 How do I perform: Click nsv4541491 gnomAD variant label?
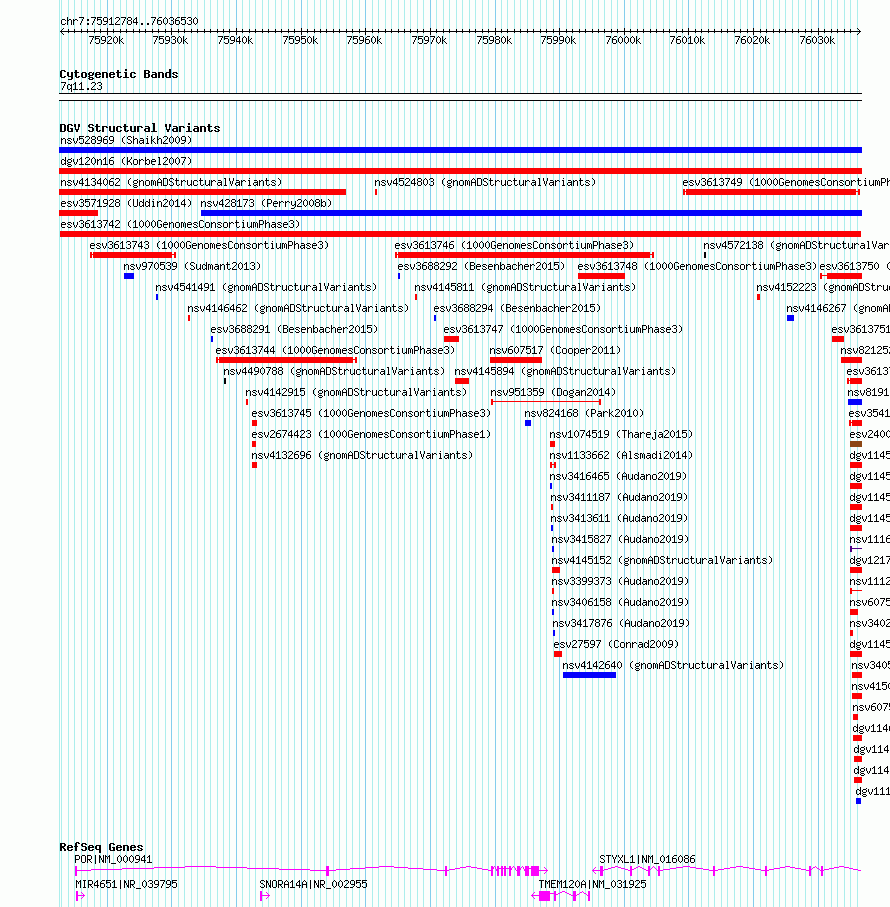pyautogui.click(x=266, y=287)
